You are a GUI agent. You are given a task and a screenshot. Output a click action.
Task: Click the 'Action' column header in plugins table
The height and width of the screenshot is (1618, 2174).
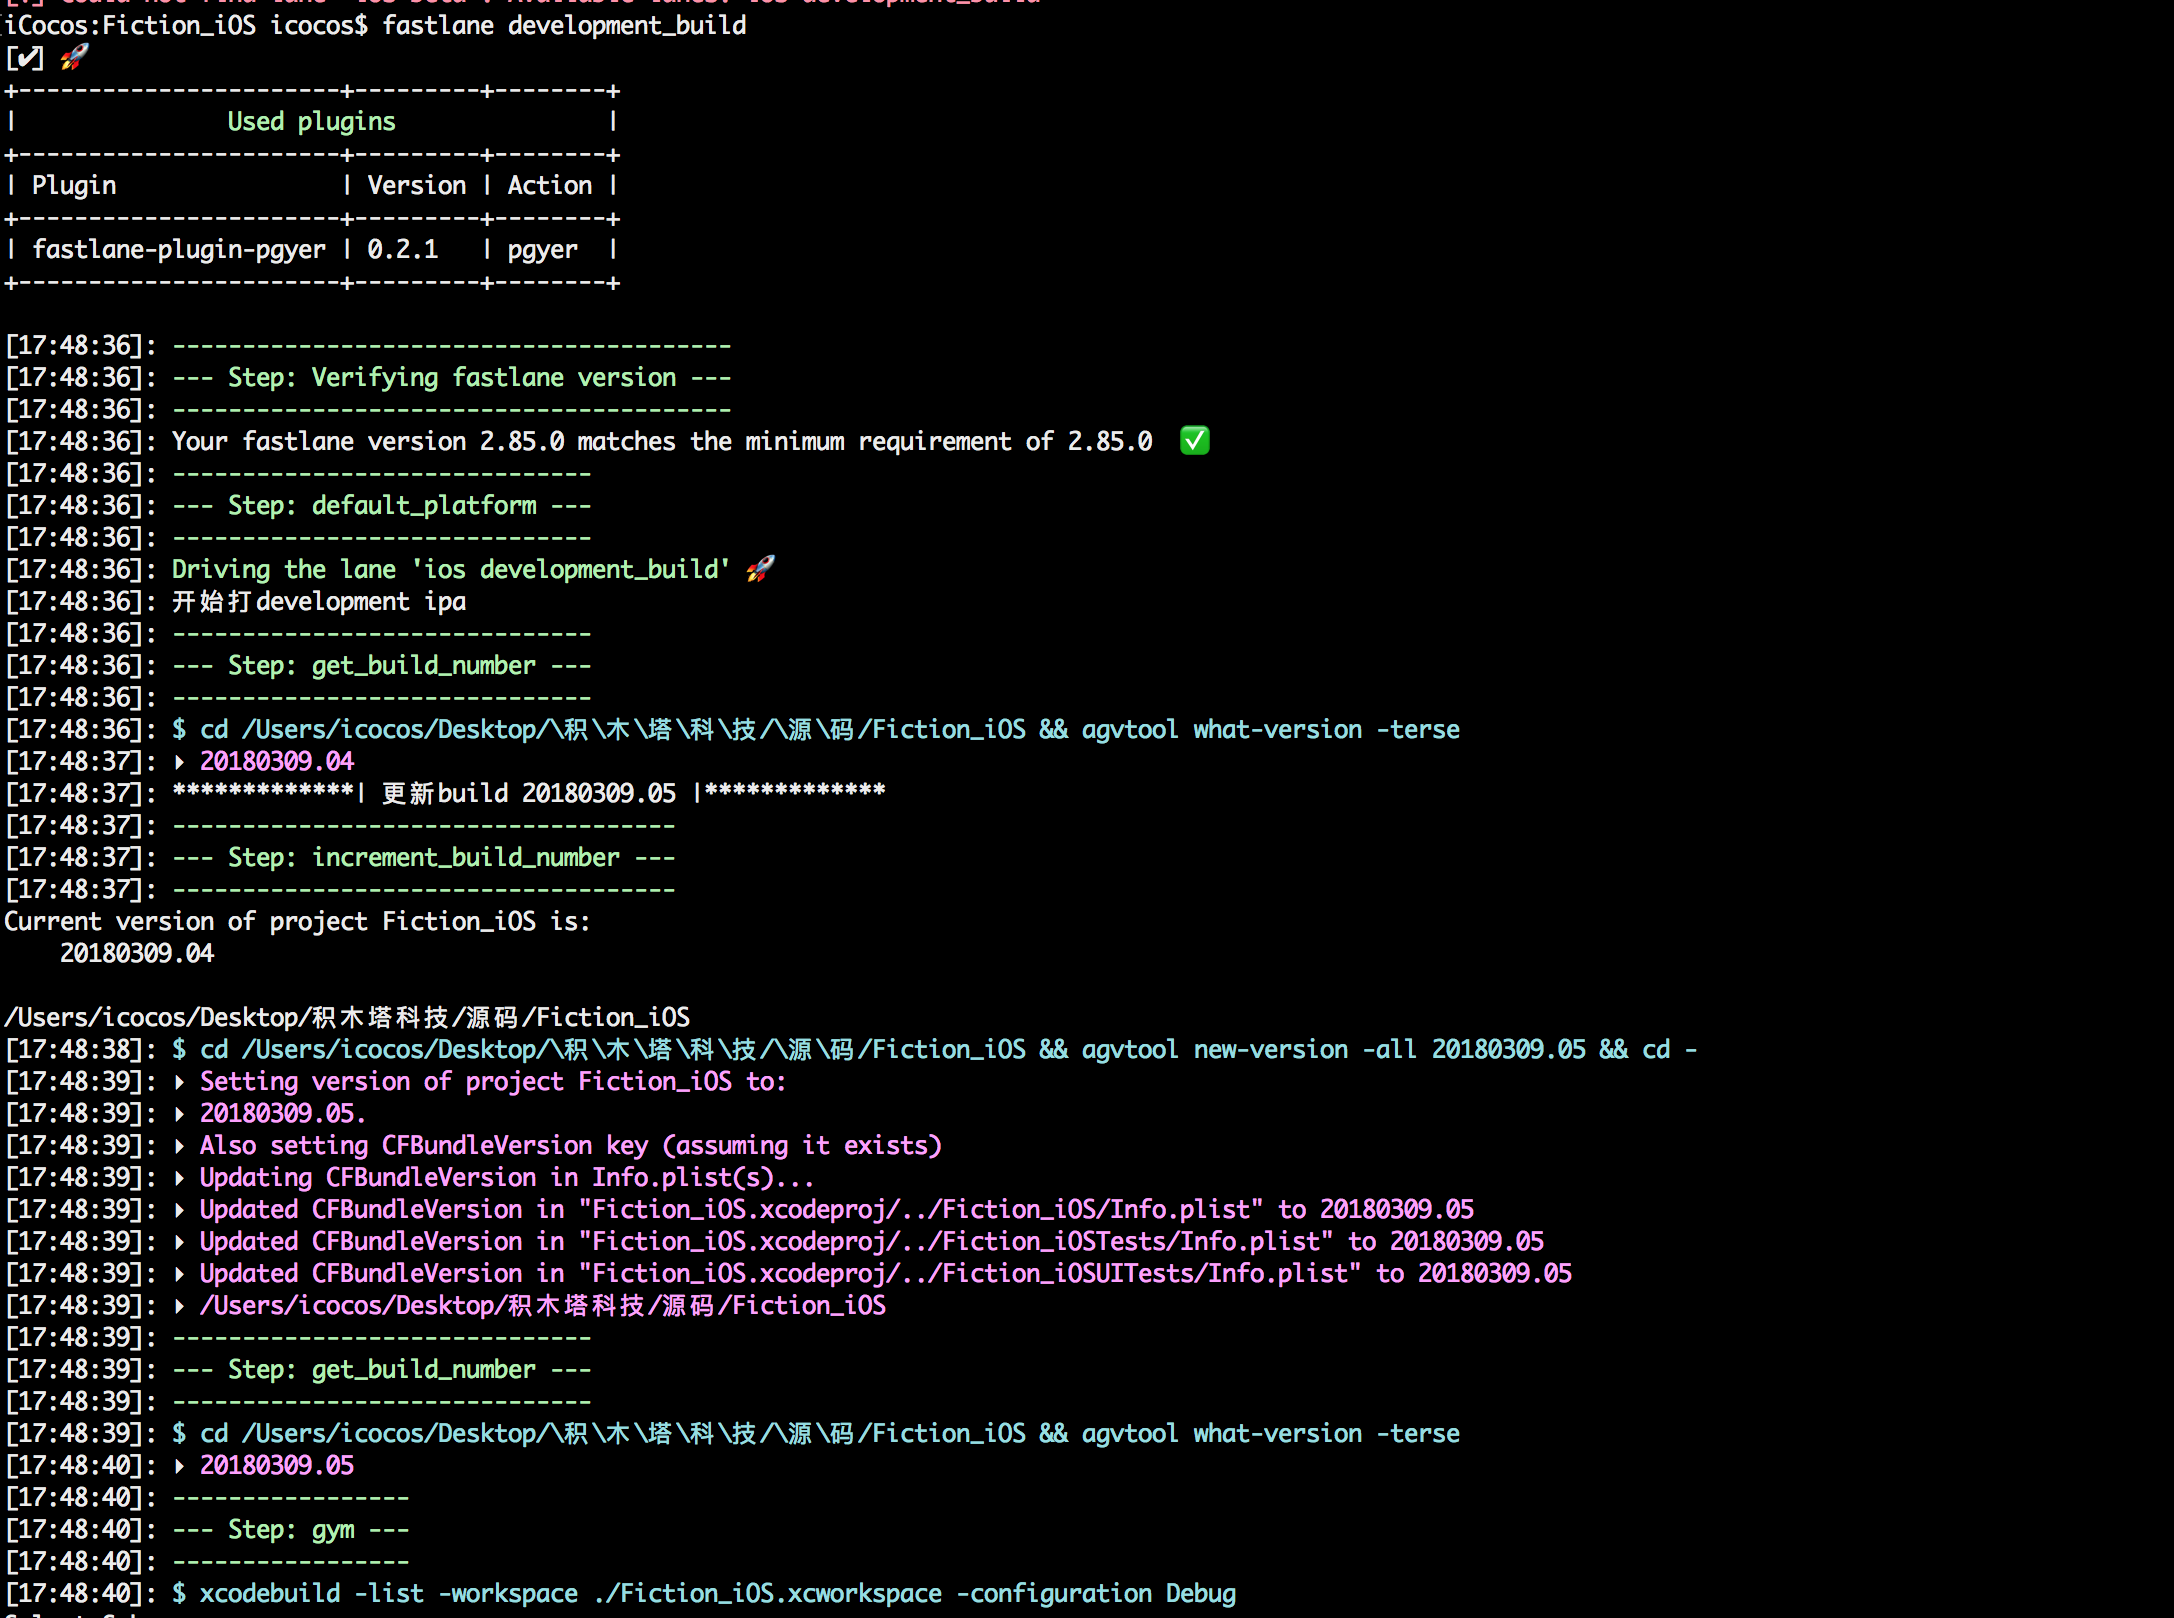pyautogui.click(x=549, y=185)
